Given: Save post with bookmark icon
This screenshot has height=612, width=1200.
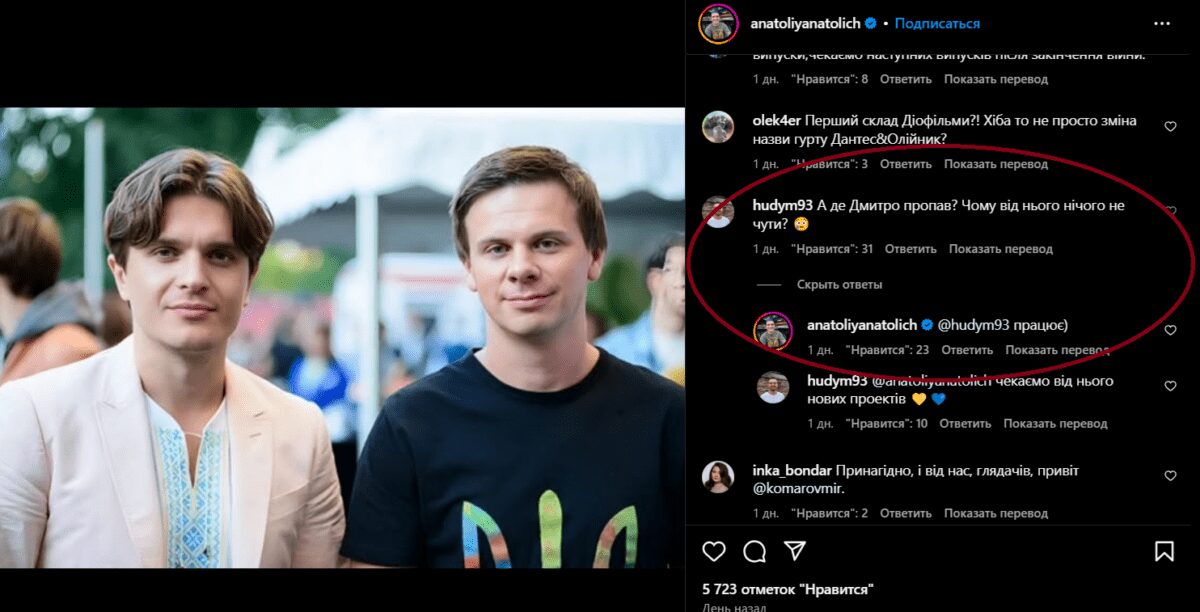Looking at the screenshot, I should [x=1164, y=551].
